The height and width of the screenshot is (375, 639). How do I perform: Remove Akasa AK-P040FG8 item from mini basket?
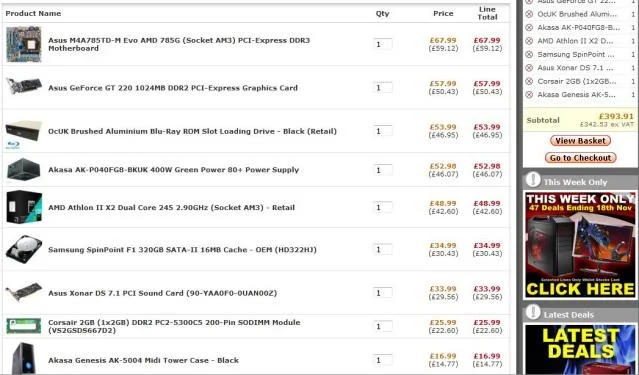(529, 28)
